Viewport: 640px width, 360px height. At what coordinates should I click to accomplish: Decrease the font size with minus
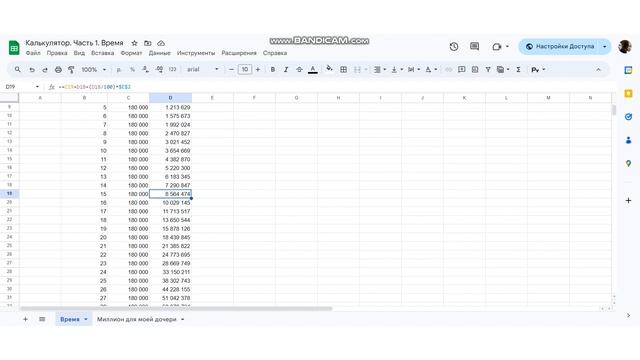[231, 70]
